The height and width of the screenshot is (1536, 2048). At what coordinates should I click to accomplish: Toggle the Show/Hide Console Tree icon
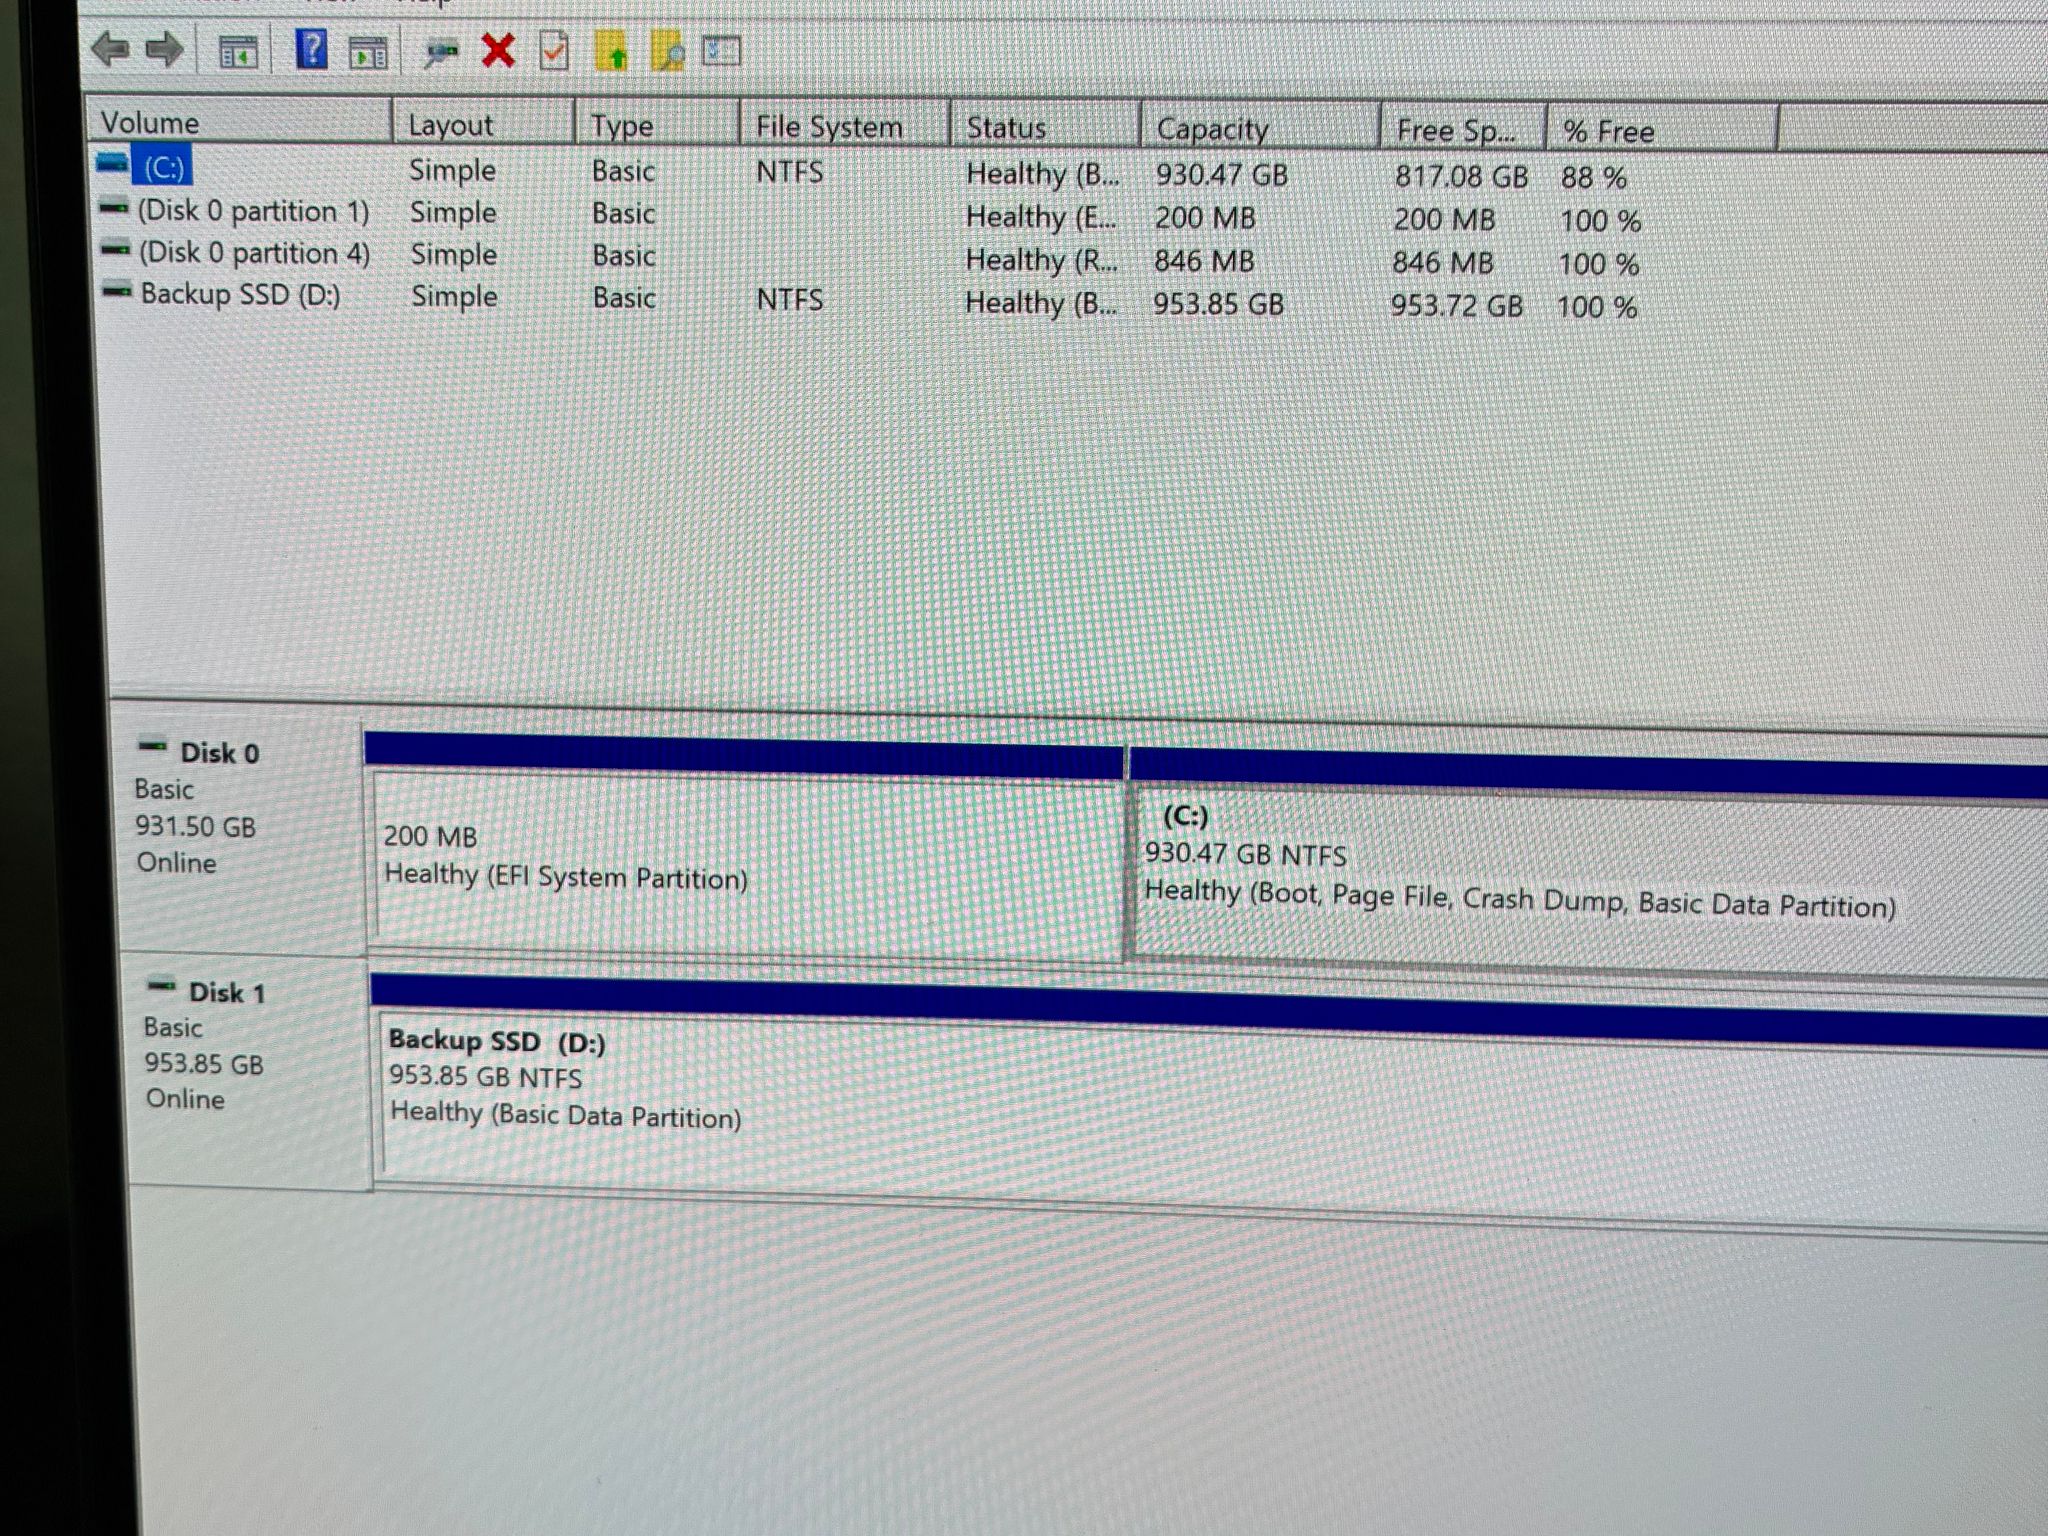click(238, 51)
